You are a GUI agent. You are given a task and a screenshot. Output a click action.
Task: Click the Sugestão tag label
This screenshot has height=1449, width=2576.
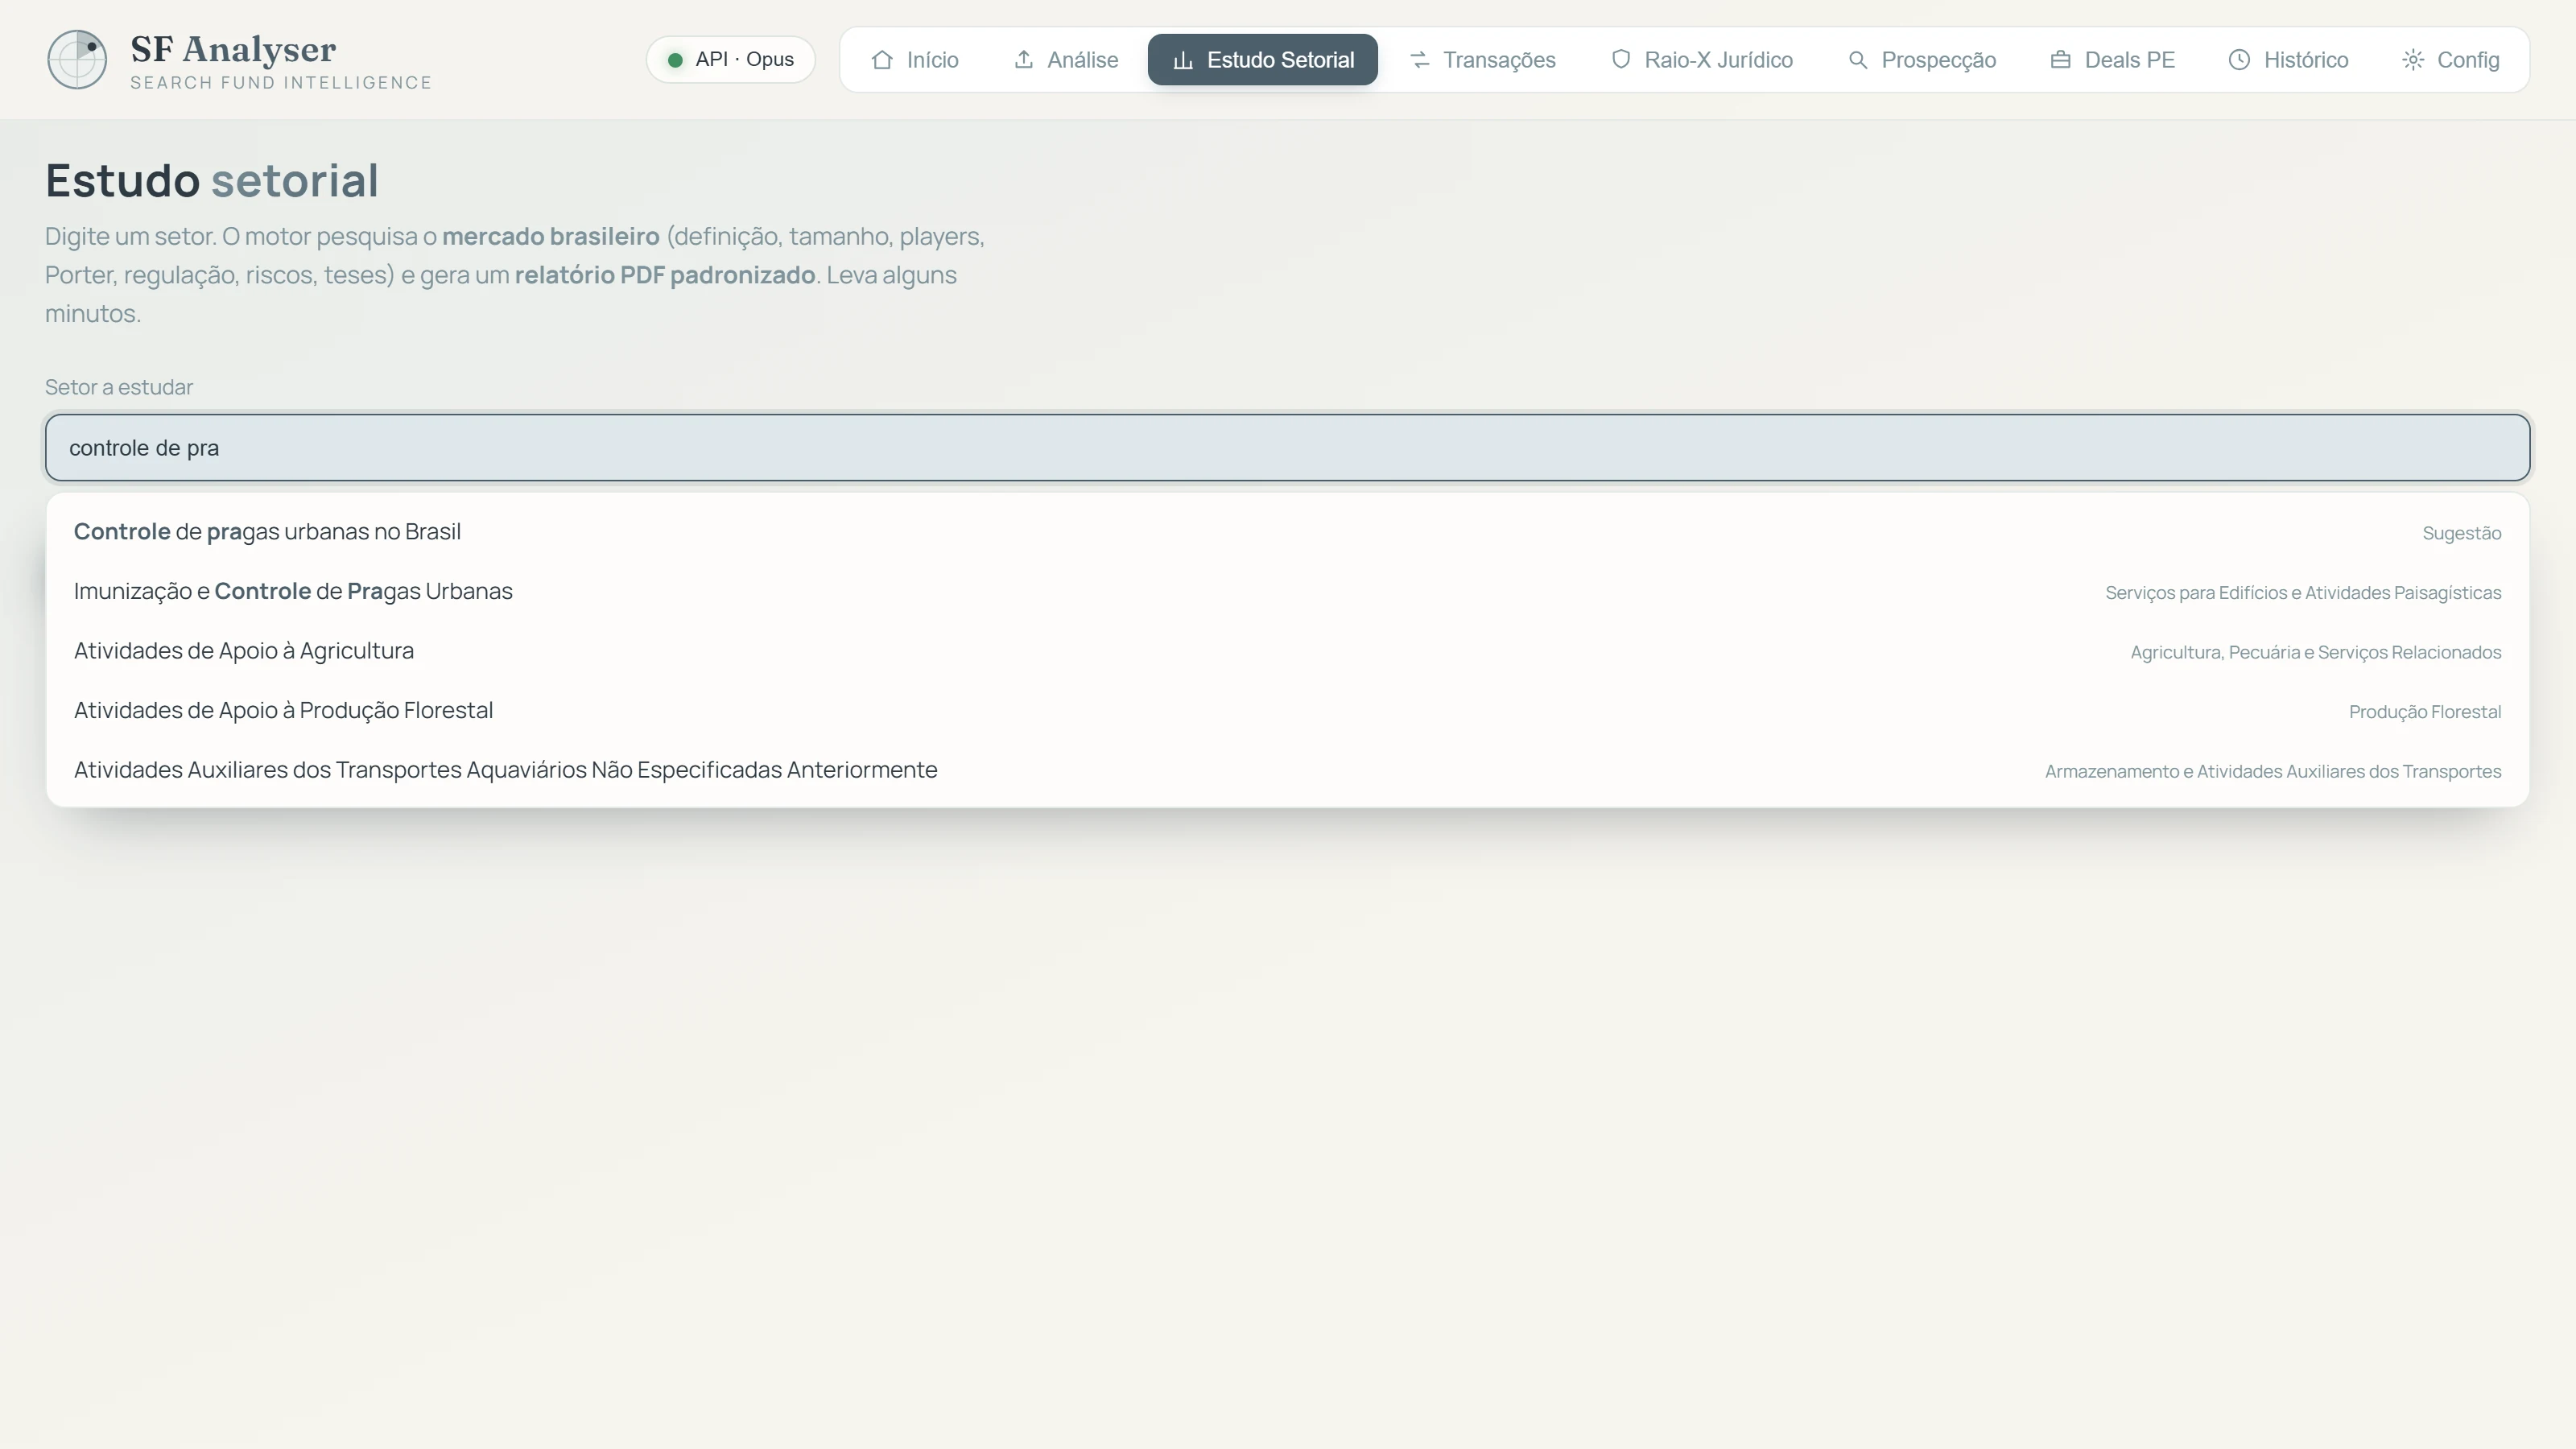coord(2461,534)
